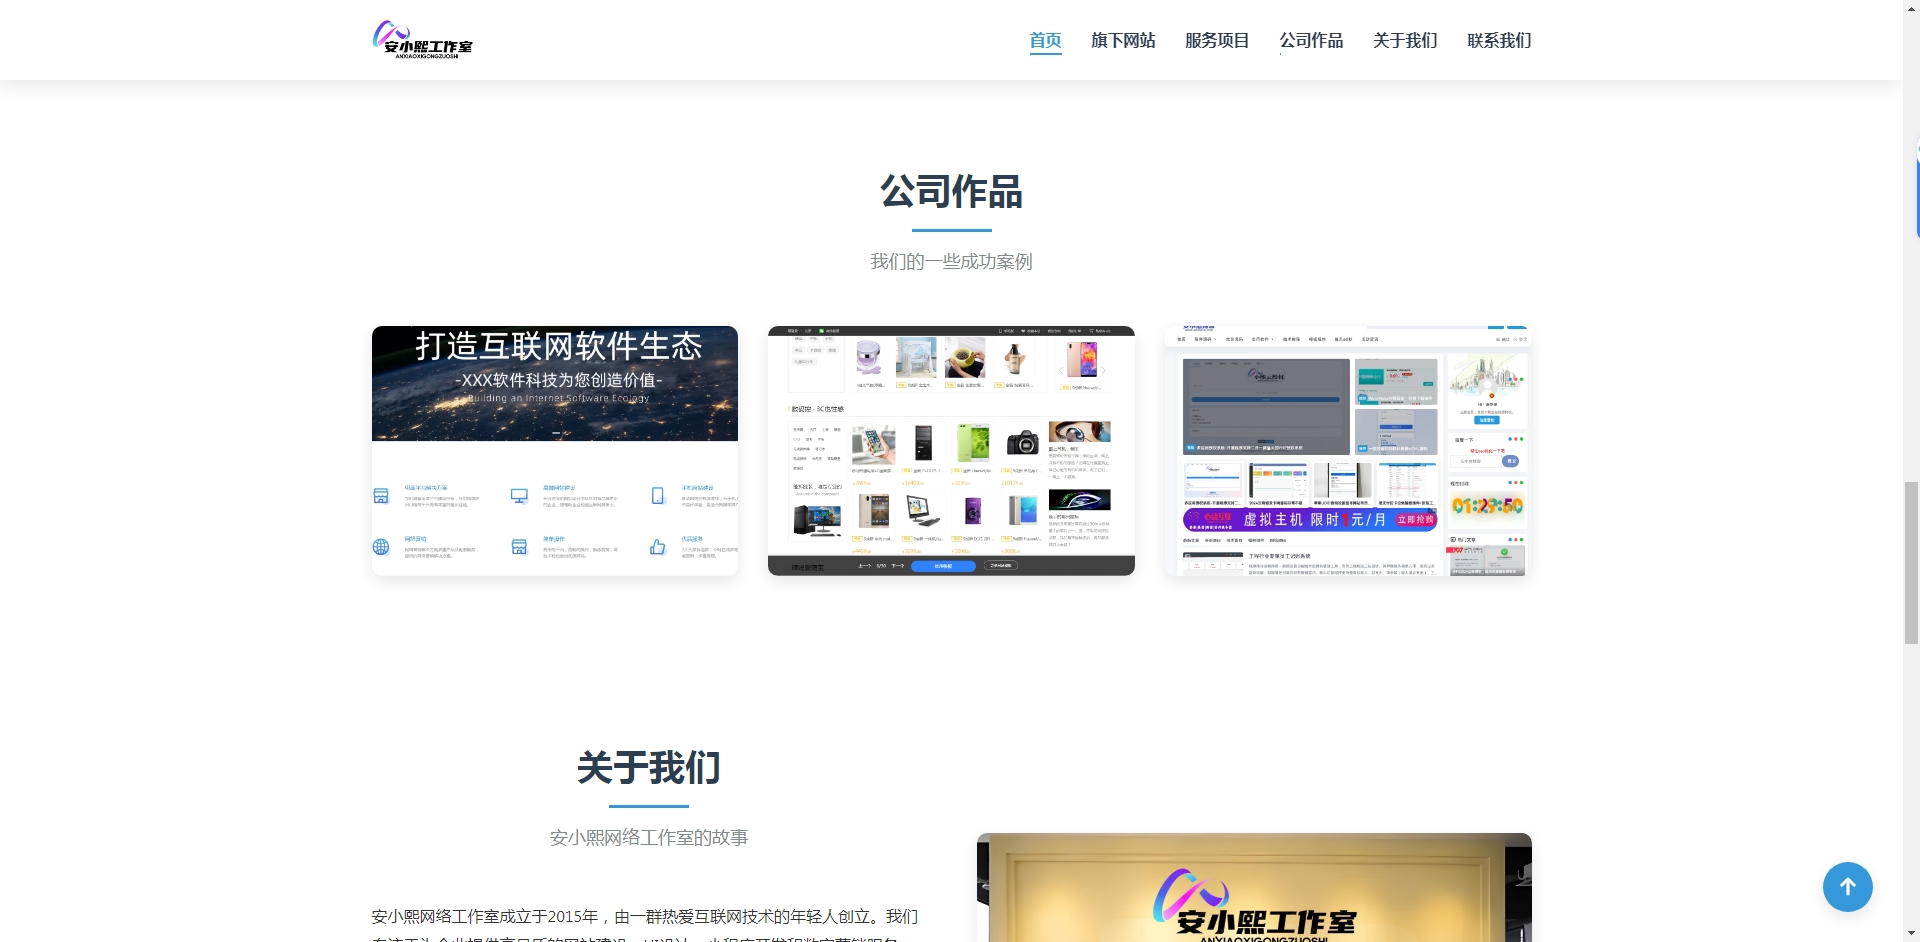Click the page vertical scrollbar thumb
This screenshot has width=1920, height=942.
pyautogui.click(x=1911, y=563)
